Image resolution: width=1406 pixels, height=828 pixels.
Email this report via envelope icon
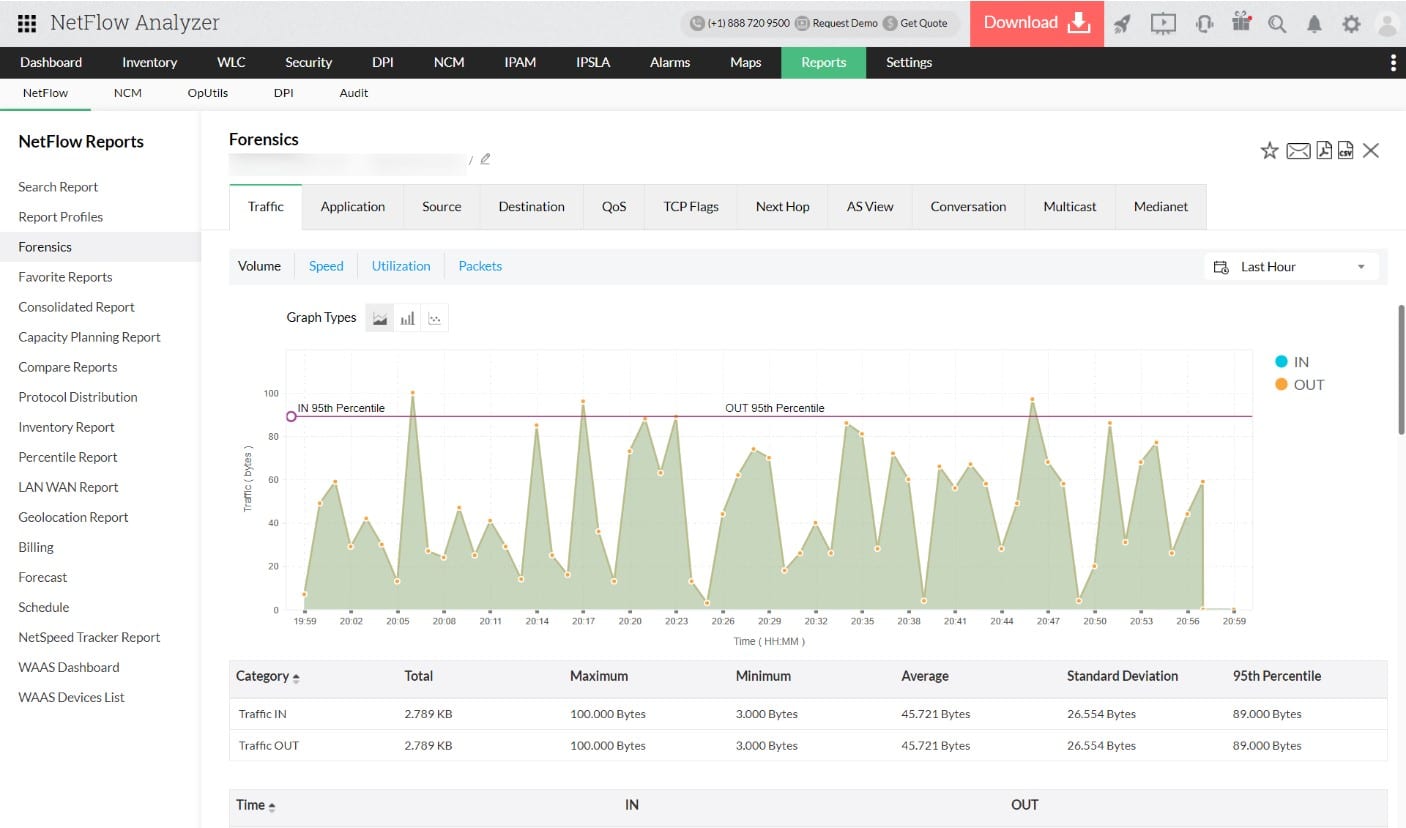[1298, 151]
